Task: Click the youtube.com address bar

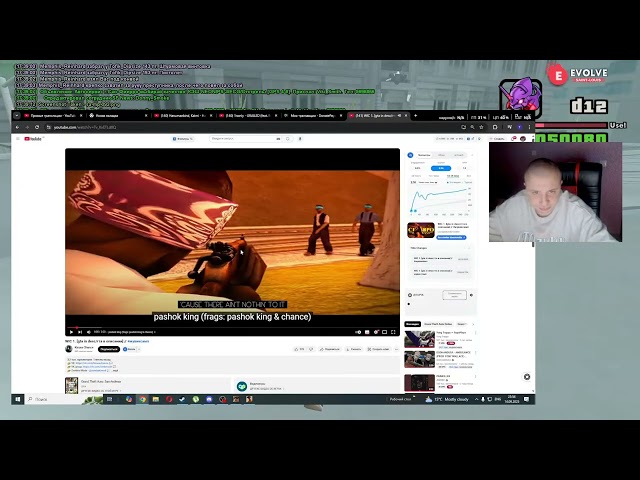Action: [251, 127]
